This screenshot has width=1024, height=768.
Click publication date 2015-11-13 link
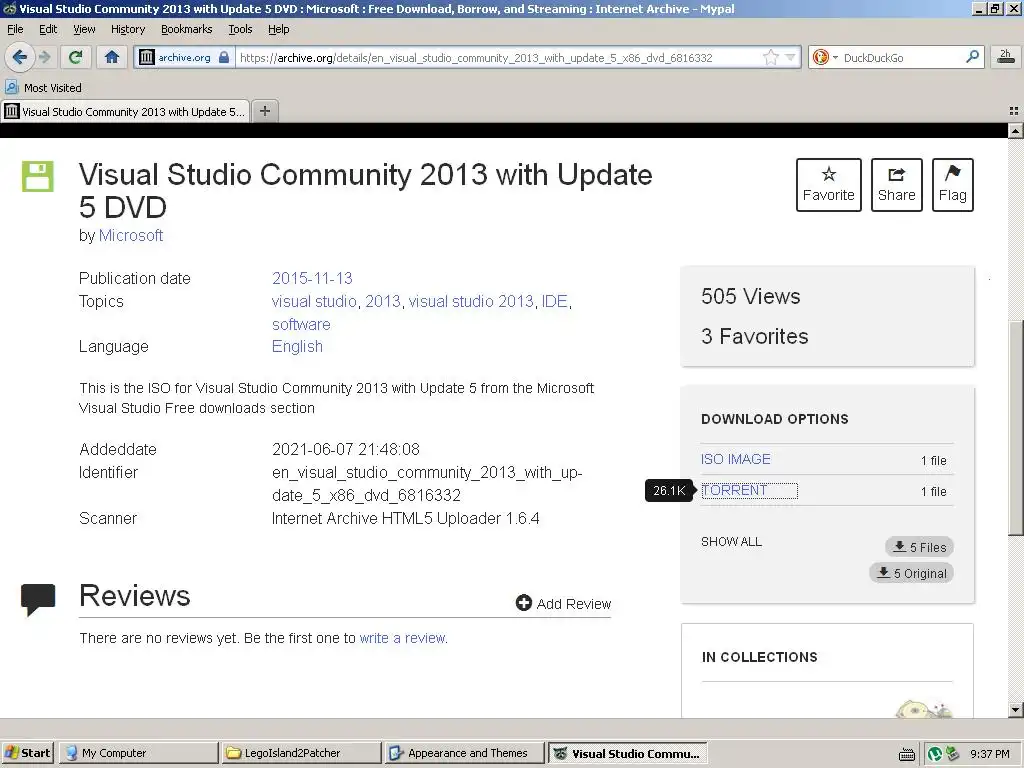312,278
